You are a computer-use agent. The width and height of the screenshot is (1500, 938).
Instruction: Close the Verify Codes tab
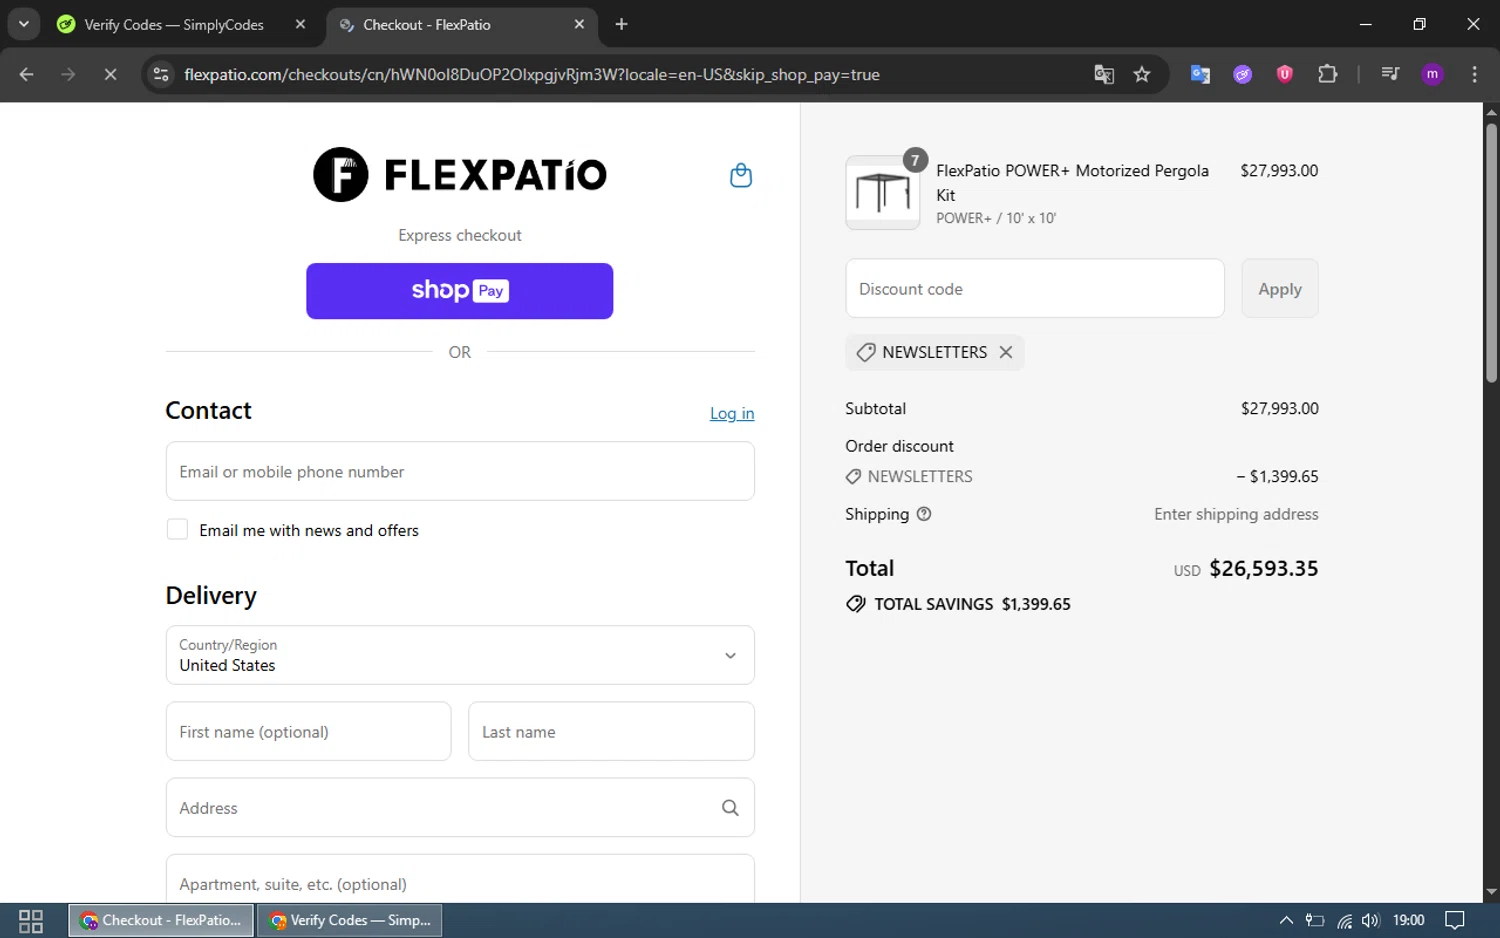[300, 24]
